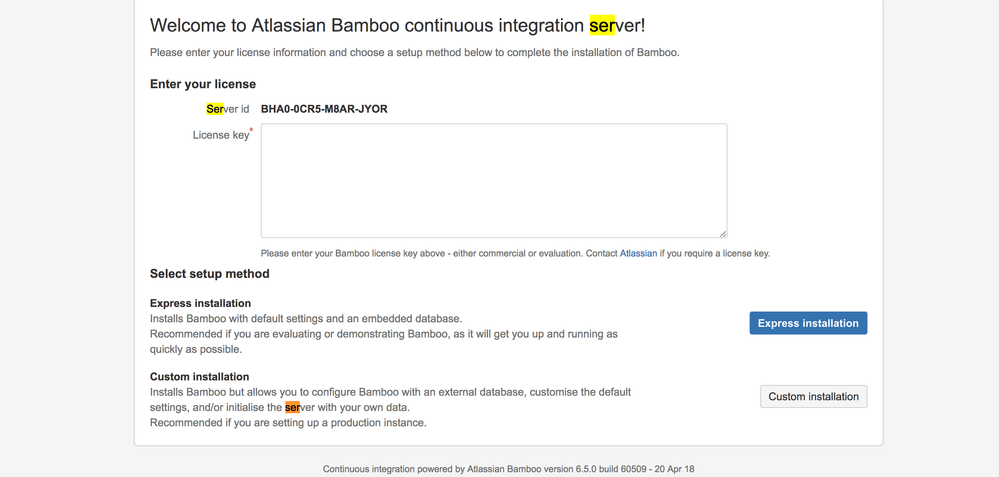The height and width of the screenshot is (477, 999).
Task: Click the bold 'Express installation' subheading text
Action: [x=200, y=303]
